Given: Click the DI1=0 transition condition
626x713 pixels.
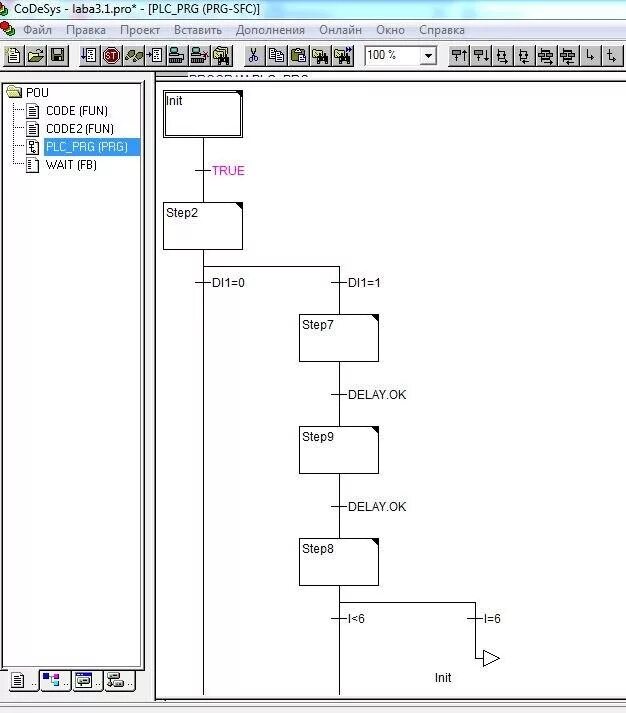Looking at the screenshot, I should (228, 283).
